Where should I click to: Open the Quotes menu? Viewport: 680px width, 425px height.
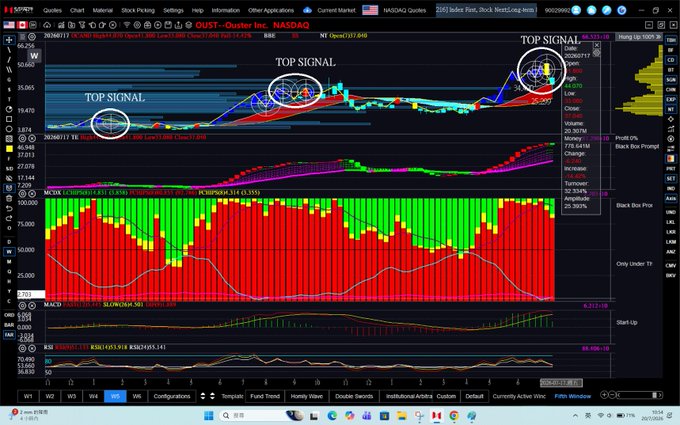click(52, 10)
